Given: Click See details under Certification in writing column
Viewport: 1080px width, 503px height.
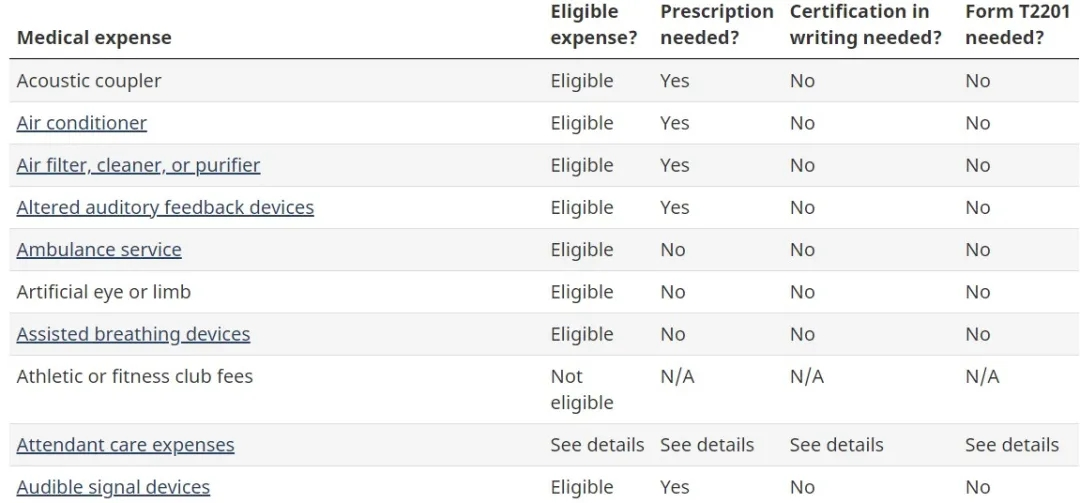Looking at the screenshot, I should 836,444.
